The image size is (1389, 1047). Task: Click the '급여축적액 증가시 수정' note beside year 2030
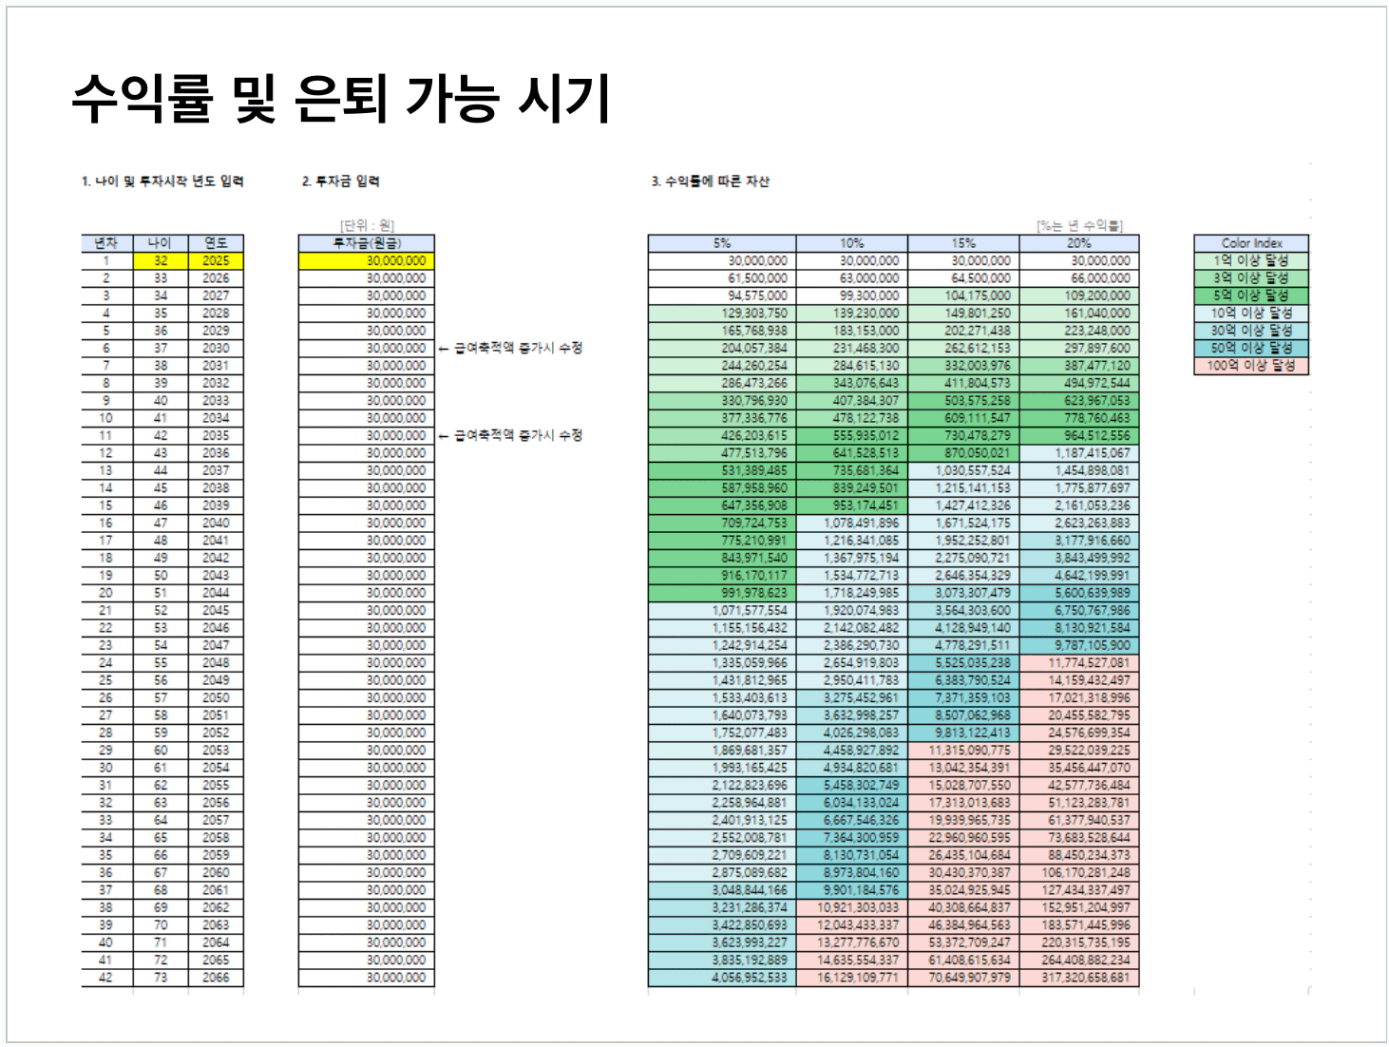coord(518,348)
